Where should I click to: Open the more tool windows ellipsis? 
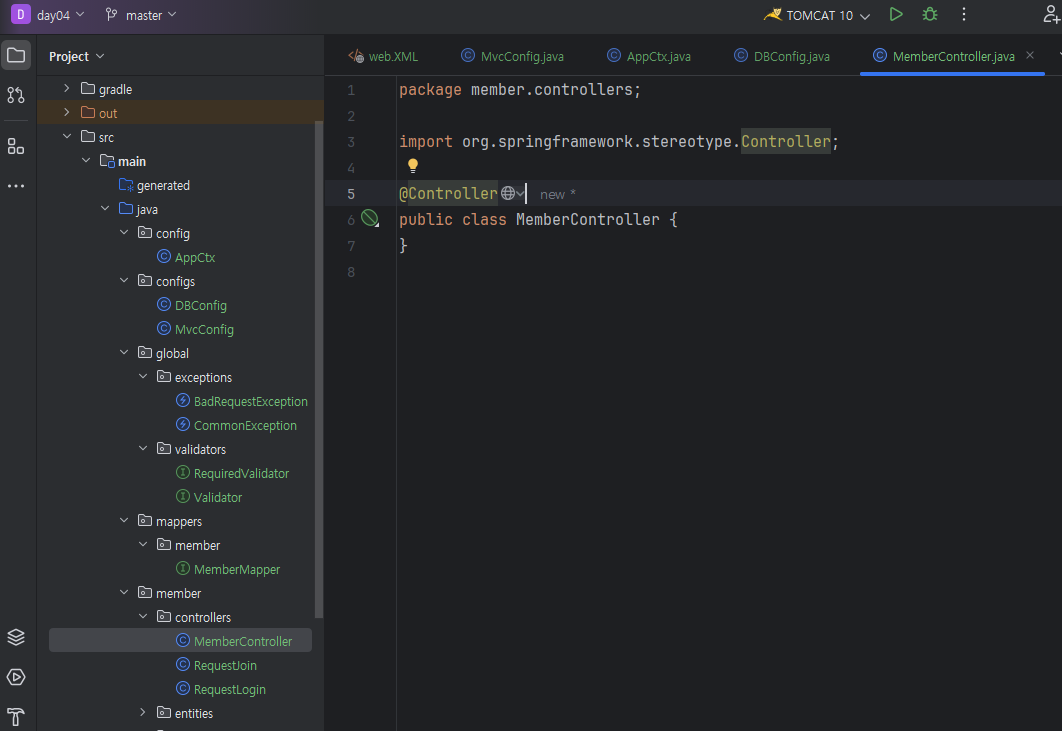(x=16, y=186)
